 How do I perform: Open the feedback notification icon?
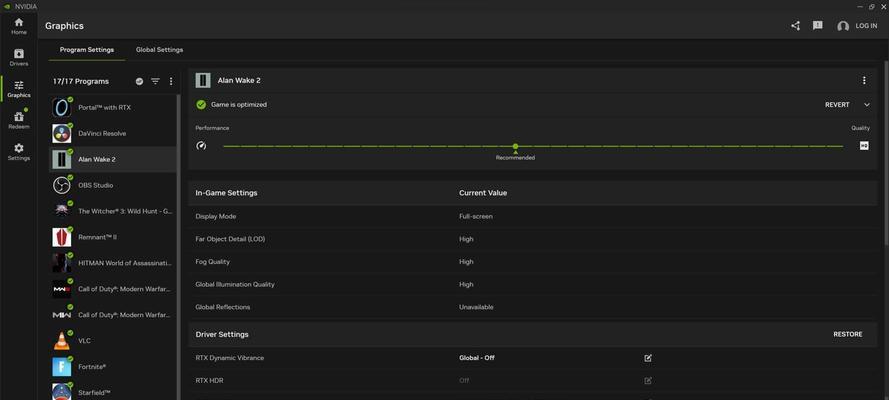click(817, 26)
